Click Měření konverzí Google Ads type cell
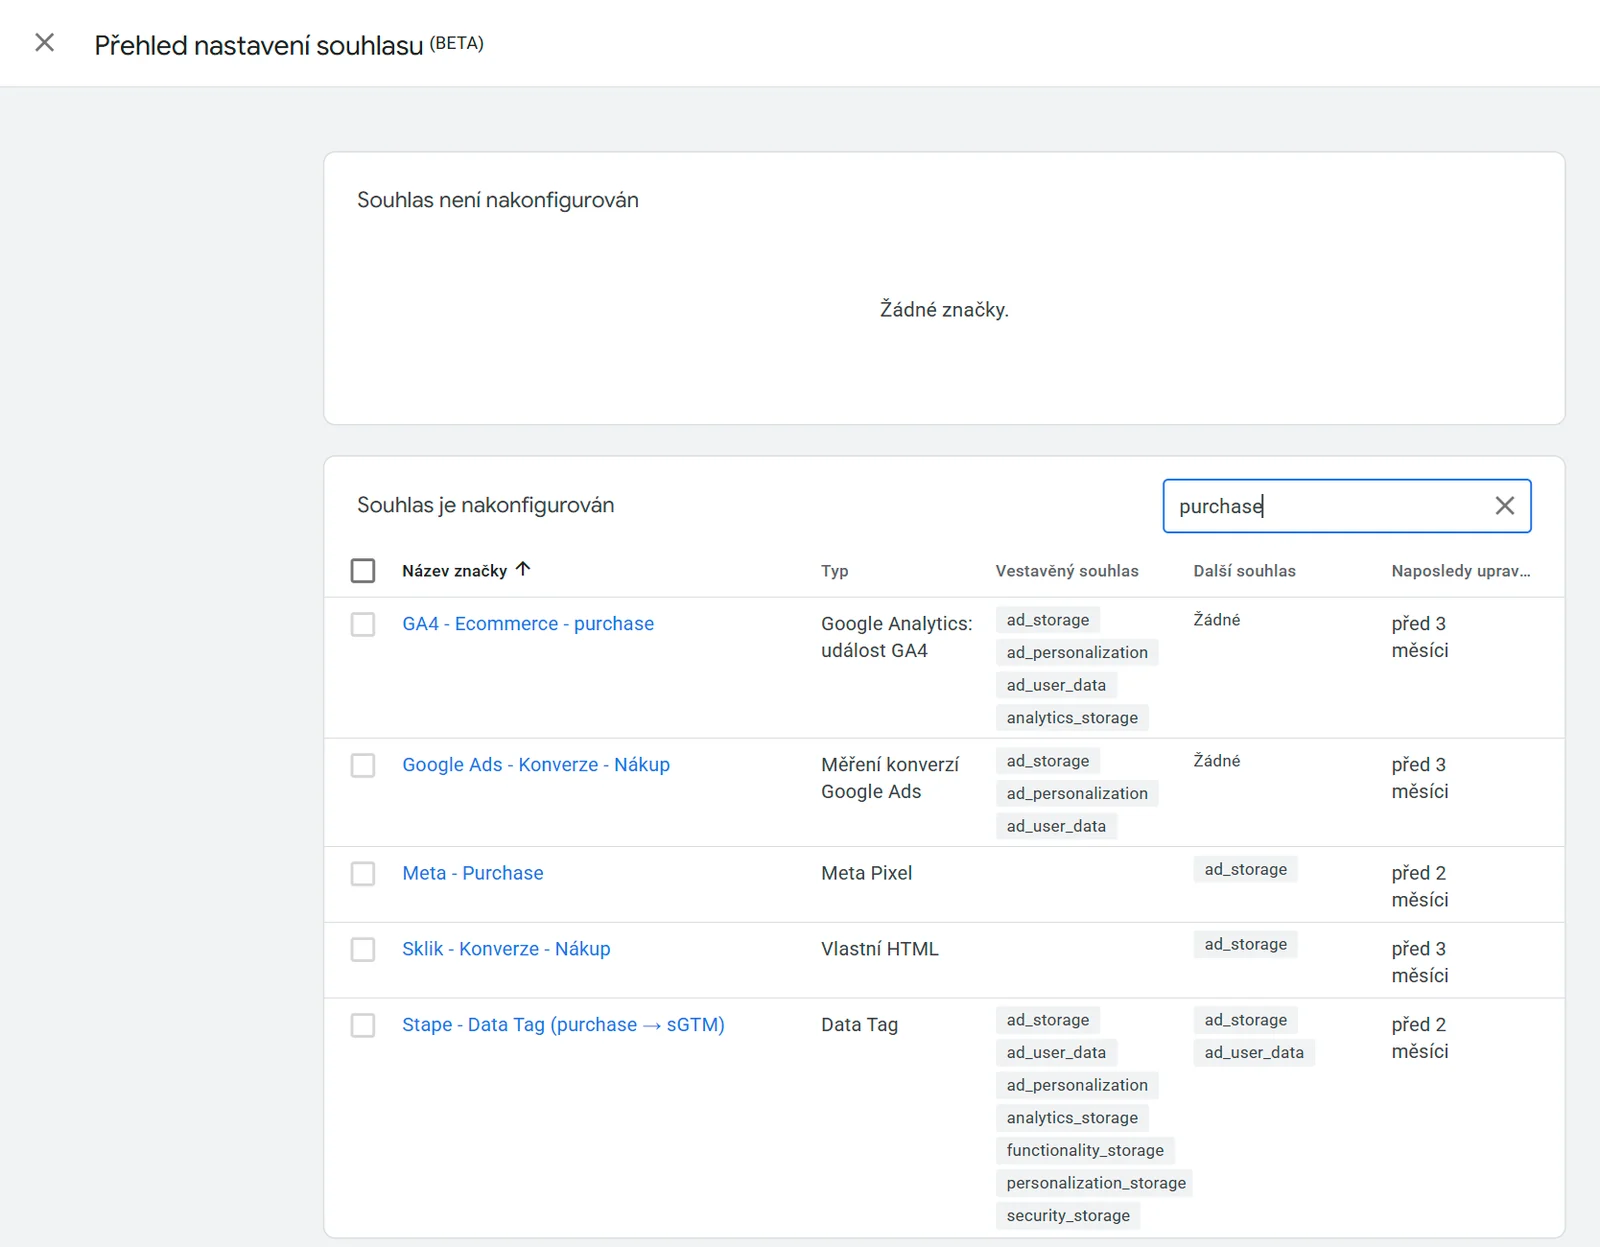Viewport: 1600px width, 1247px height. pos(890,778)
